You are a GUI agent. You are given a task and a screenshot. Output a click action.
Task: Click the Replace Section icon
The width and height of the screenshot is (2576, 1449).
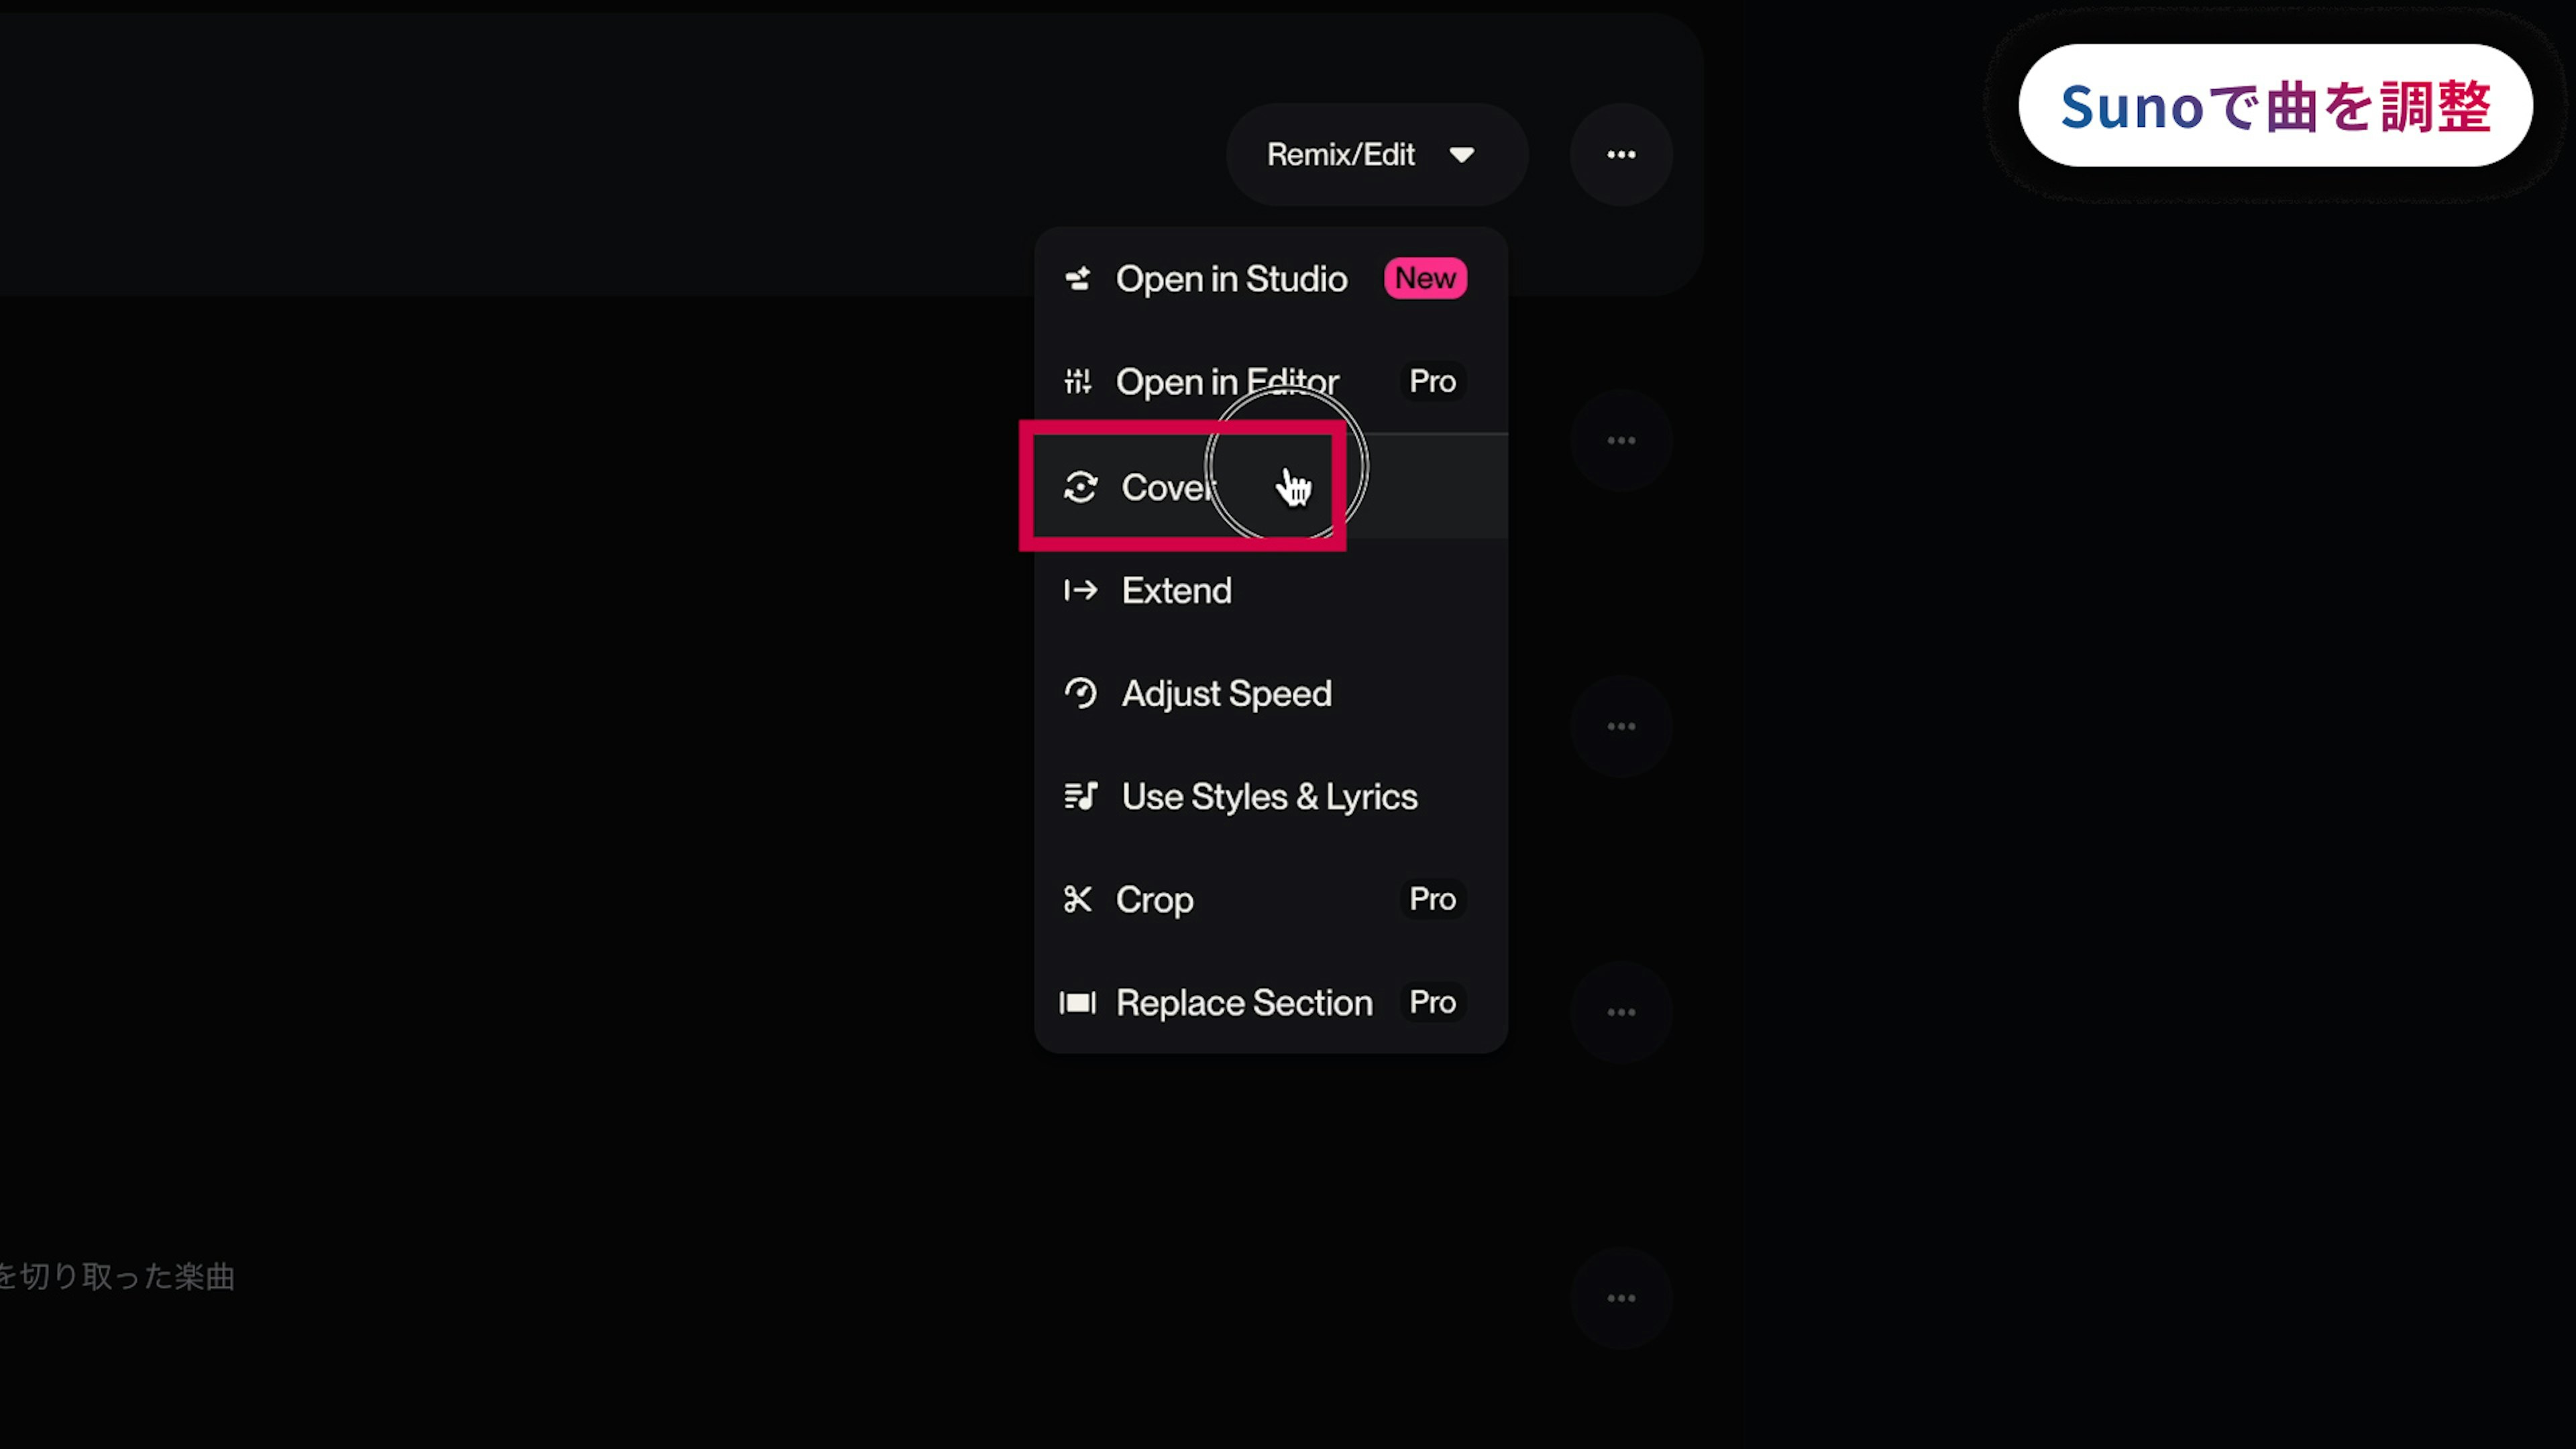click(1077, 1002)
